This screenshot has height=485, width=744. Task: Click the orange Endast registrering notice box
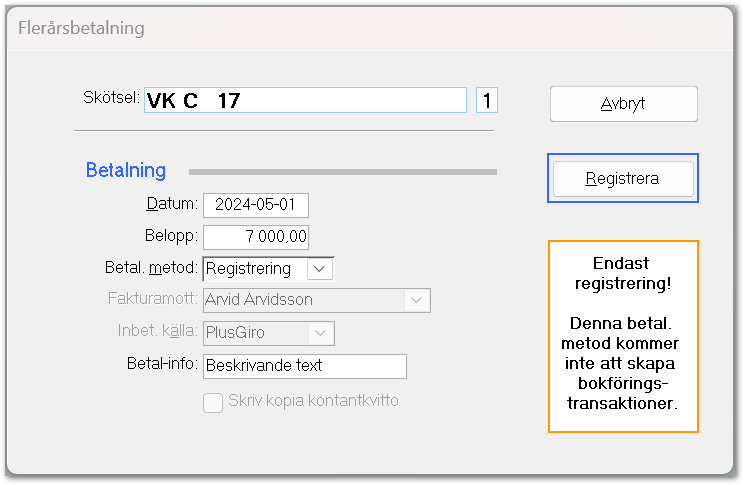623,336
